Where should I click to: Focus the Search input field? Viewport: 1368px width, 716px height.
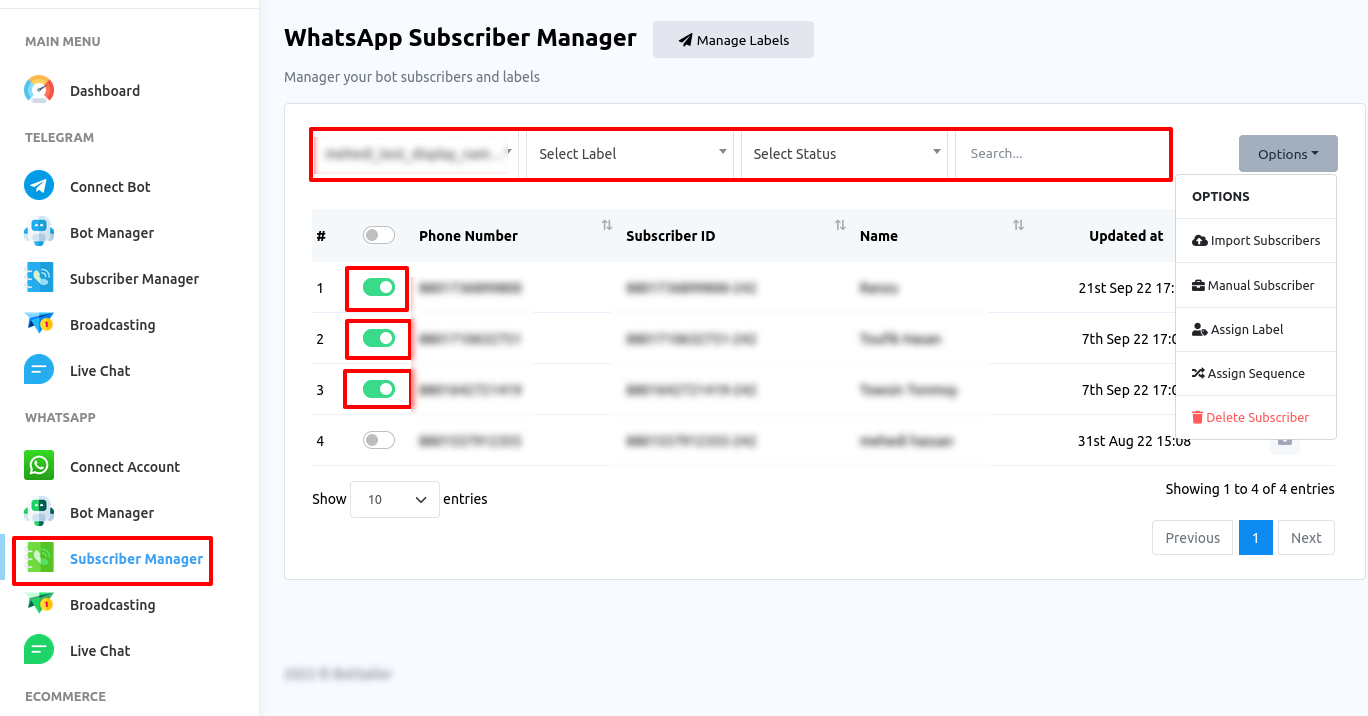click(x=1061, y=154)
